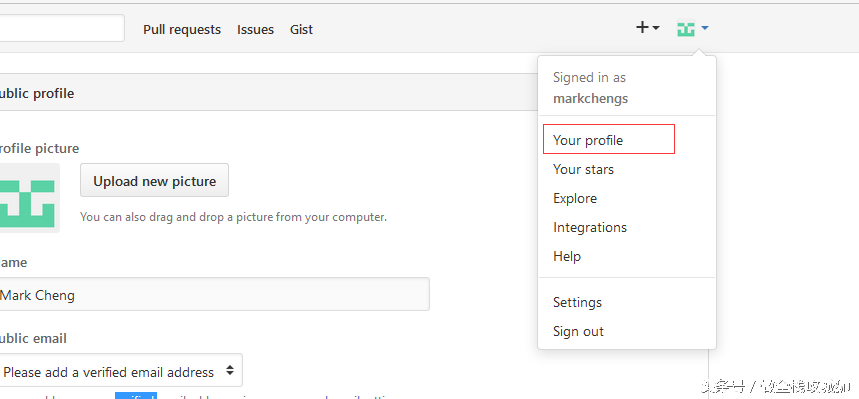
Task: Click the Upload new picture button
Action: pyautogui.click(x=154, y=180)
